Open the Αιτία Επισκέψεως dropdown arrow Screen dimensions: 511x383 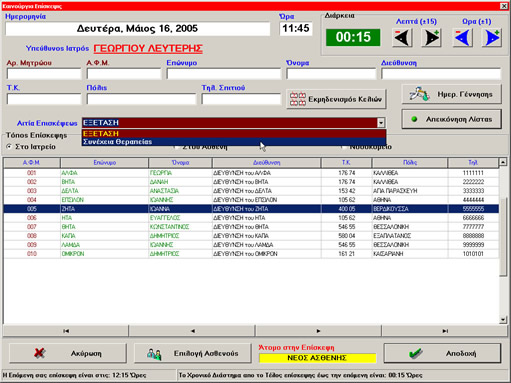click(381, 123)
